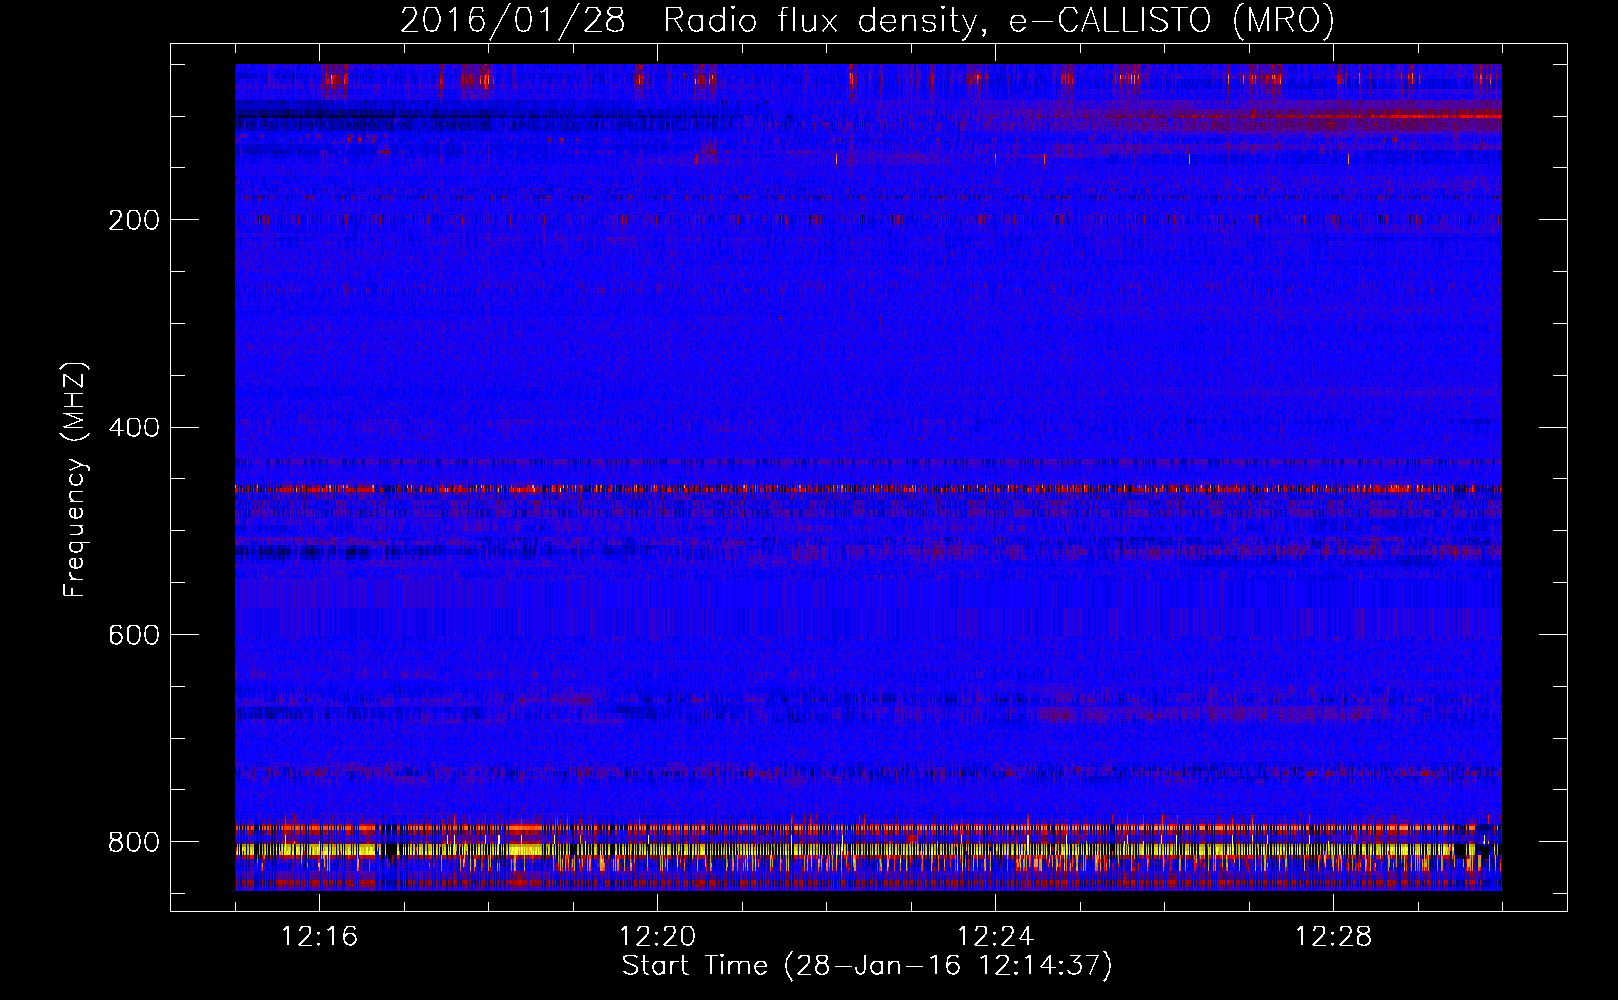The width and height of the screenshot is (1618, 1000).
Task: Click the yellow interference band near 800 MHz
Action: click(x=868, y=850)
